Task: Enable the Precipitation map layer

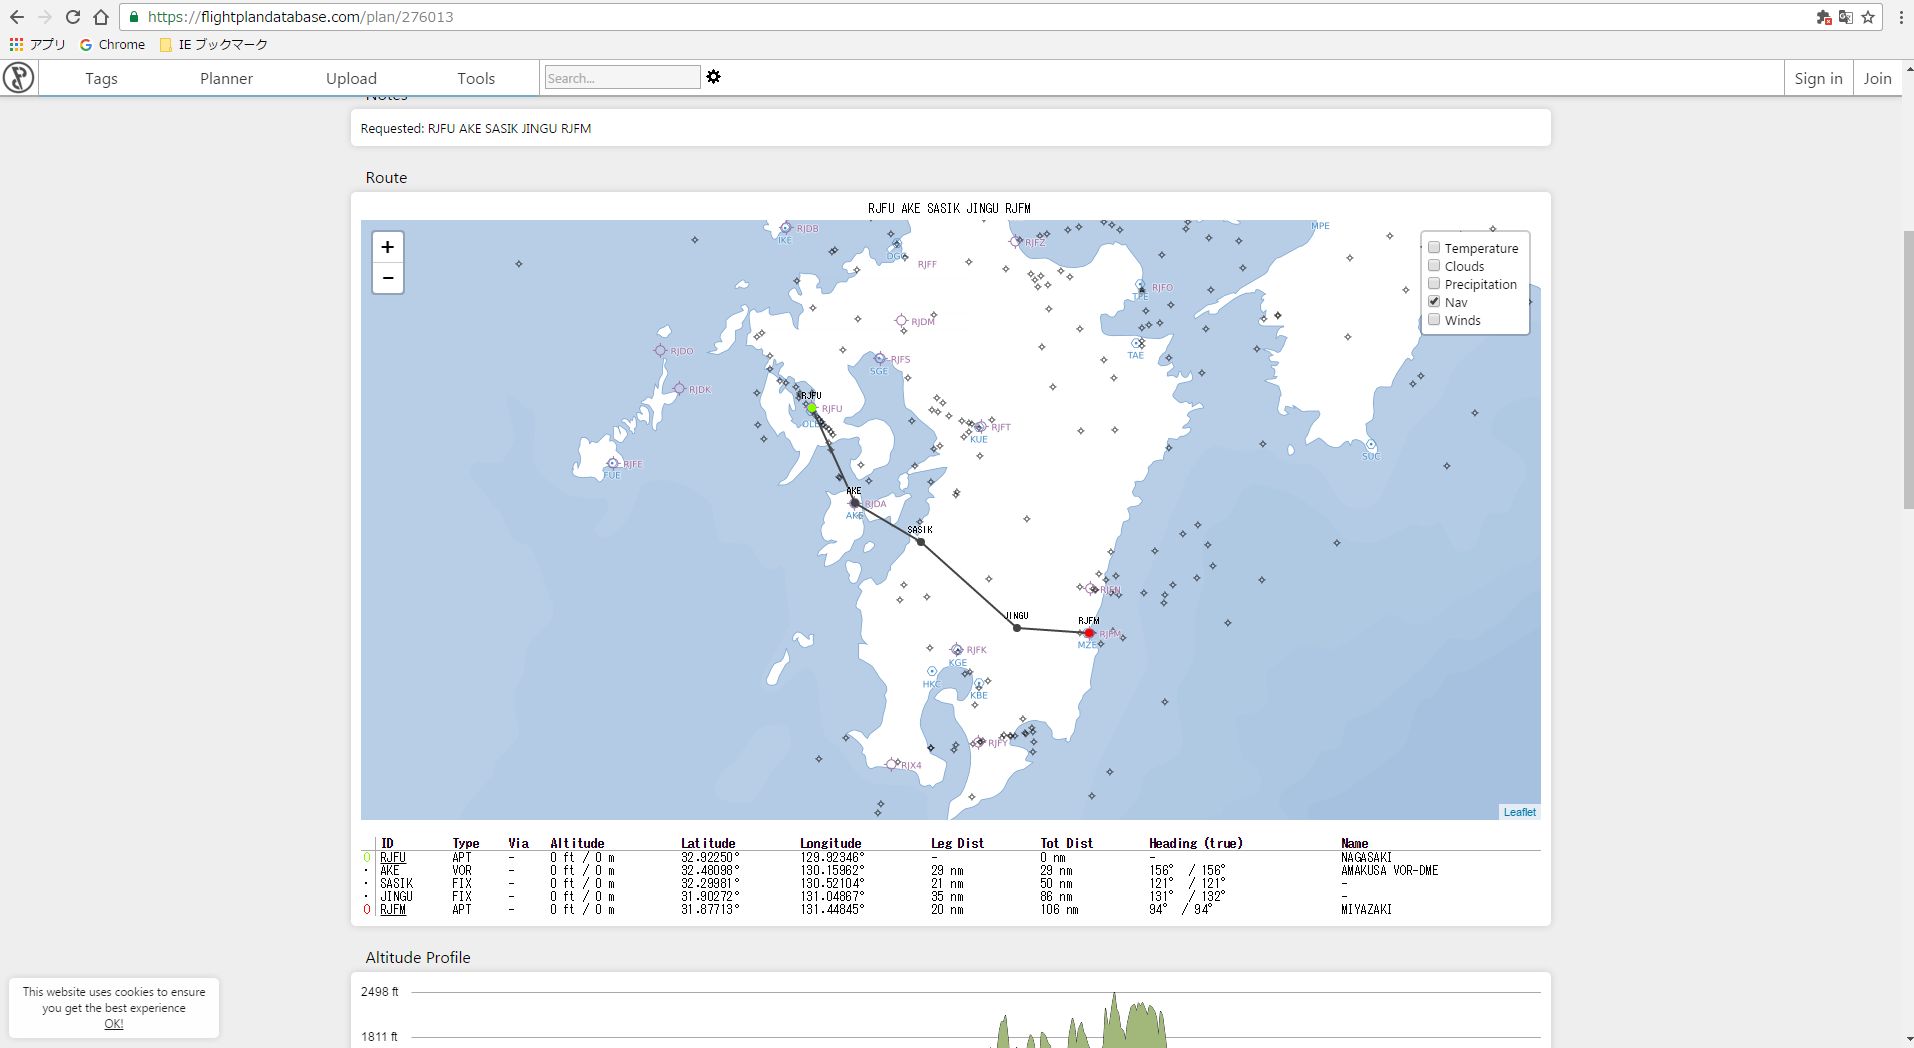Action: click(x=1434, y=284)
